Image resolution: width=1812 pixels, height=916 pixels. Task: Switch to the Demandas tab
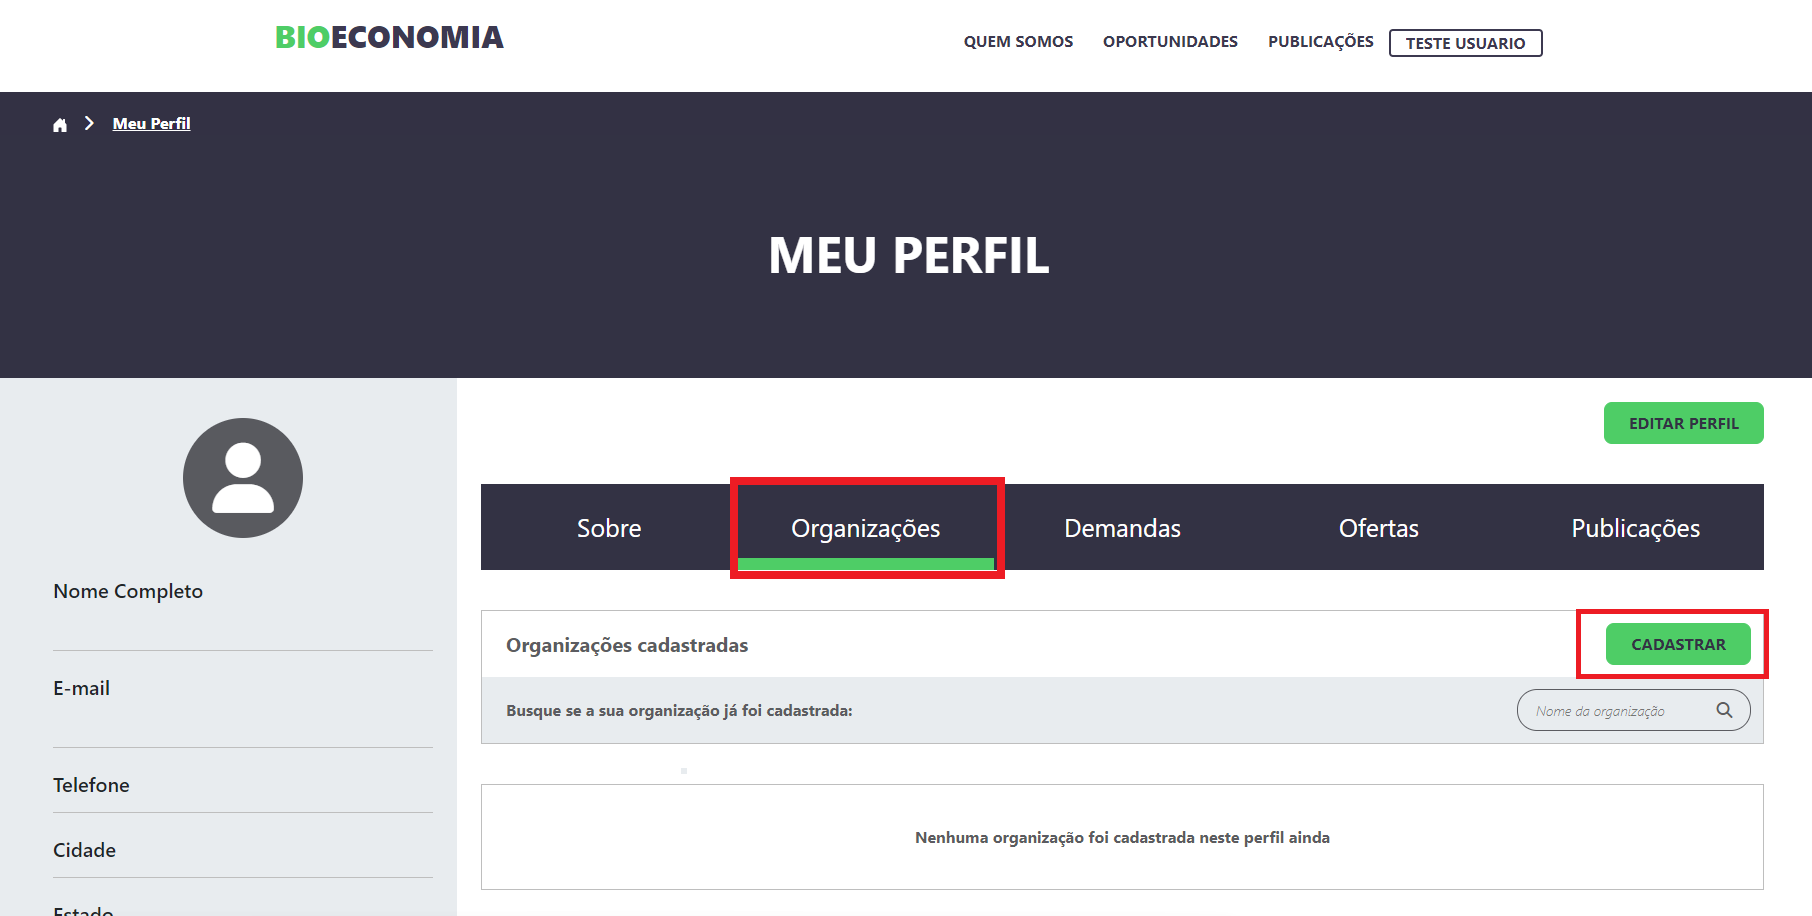1122,528
